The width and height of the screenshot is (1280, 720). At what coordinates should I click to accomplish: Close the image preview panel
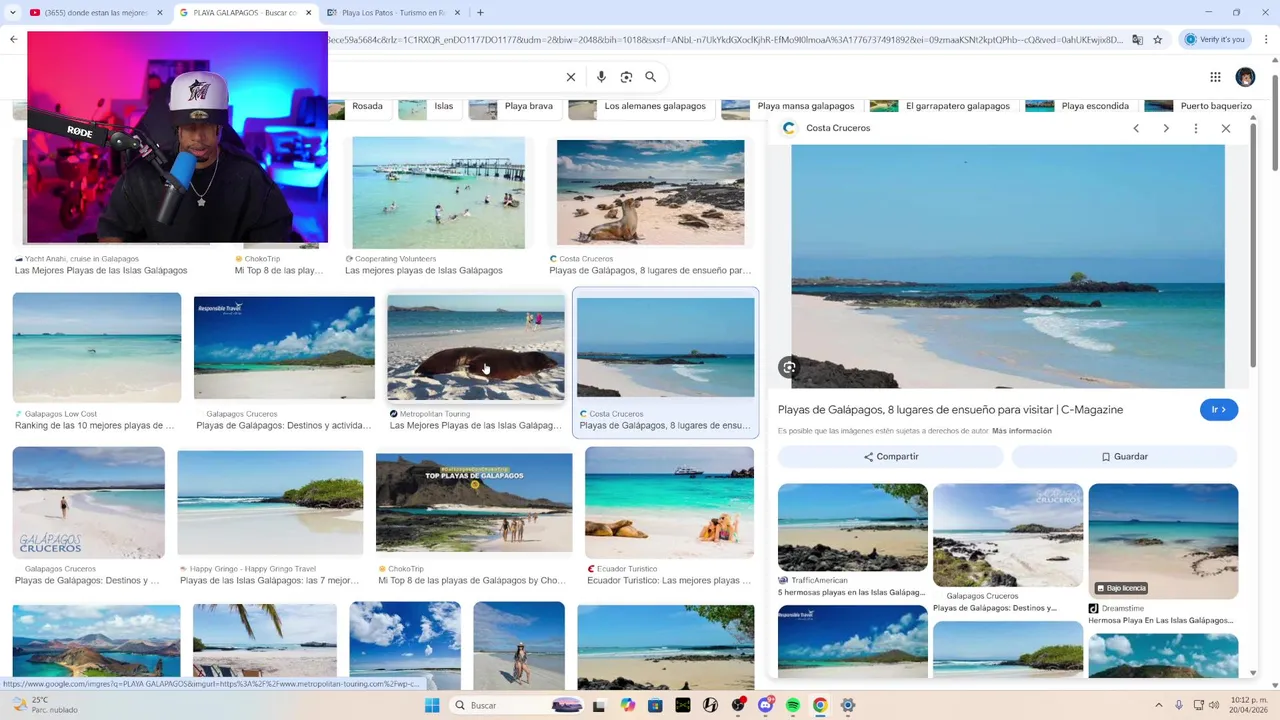point(1226,128)
